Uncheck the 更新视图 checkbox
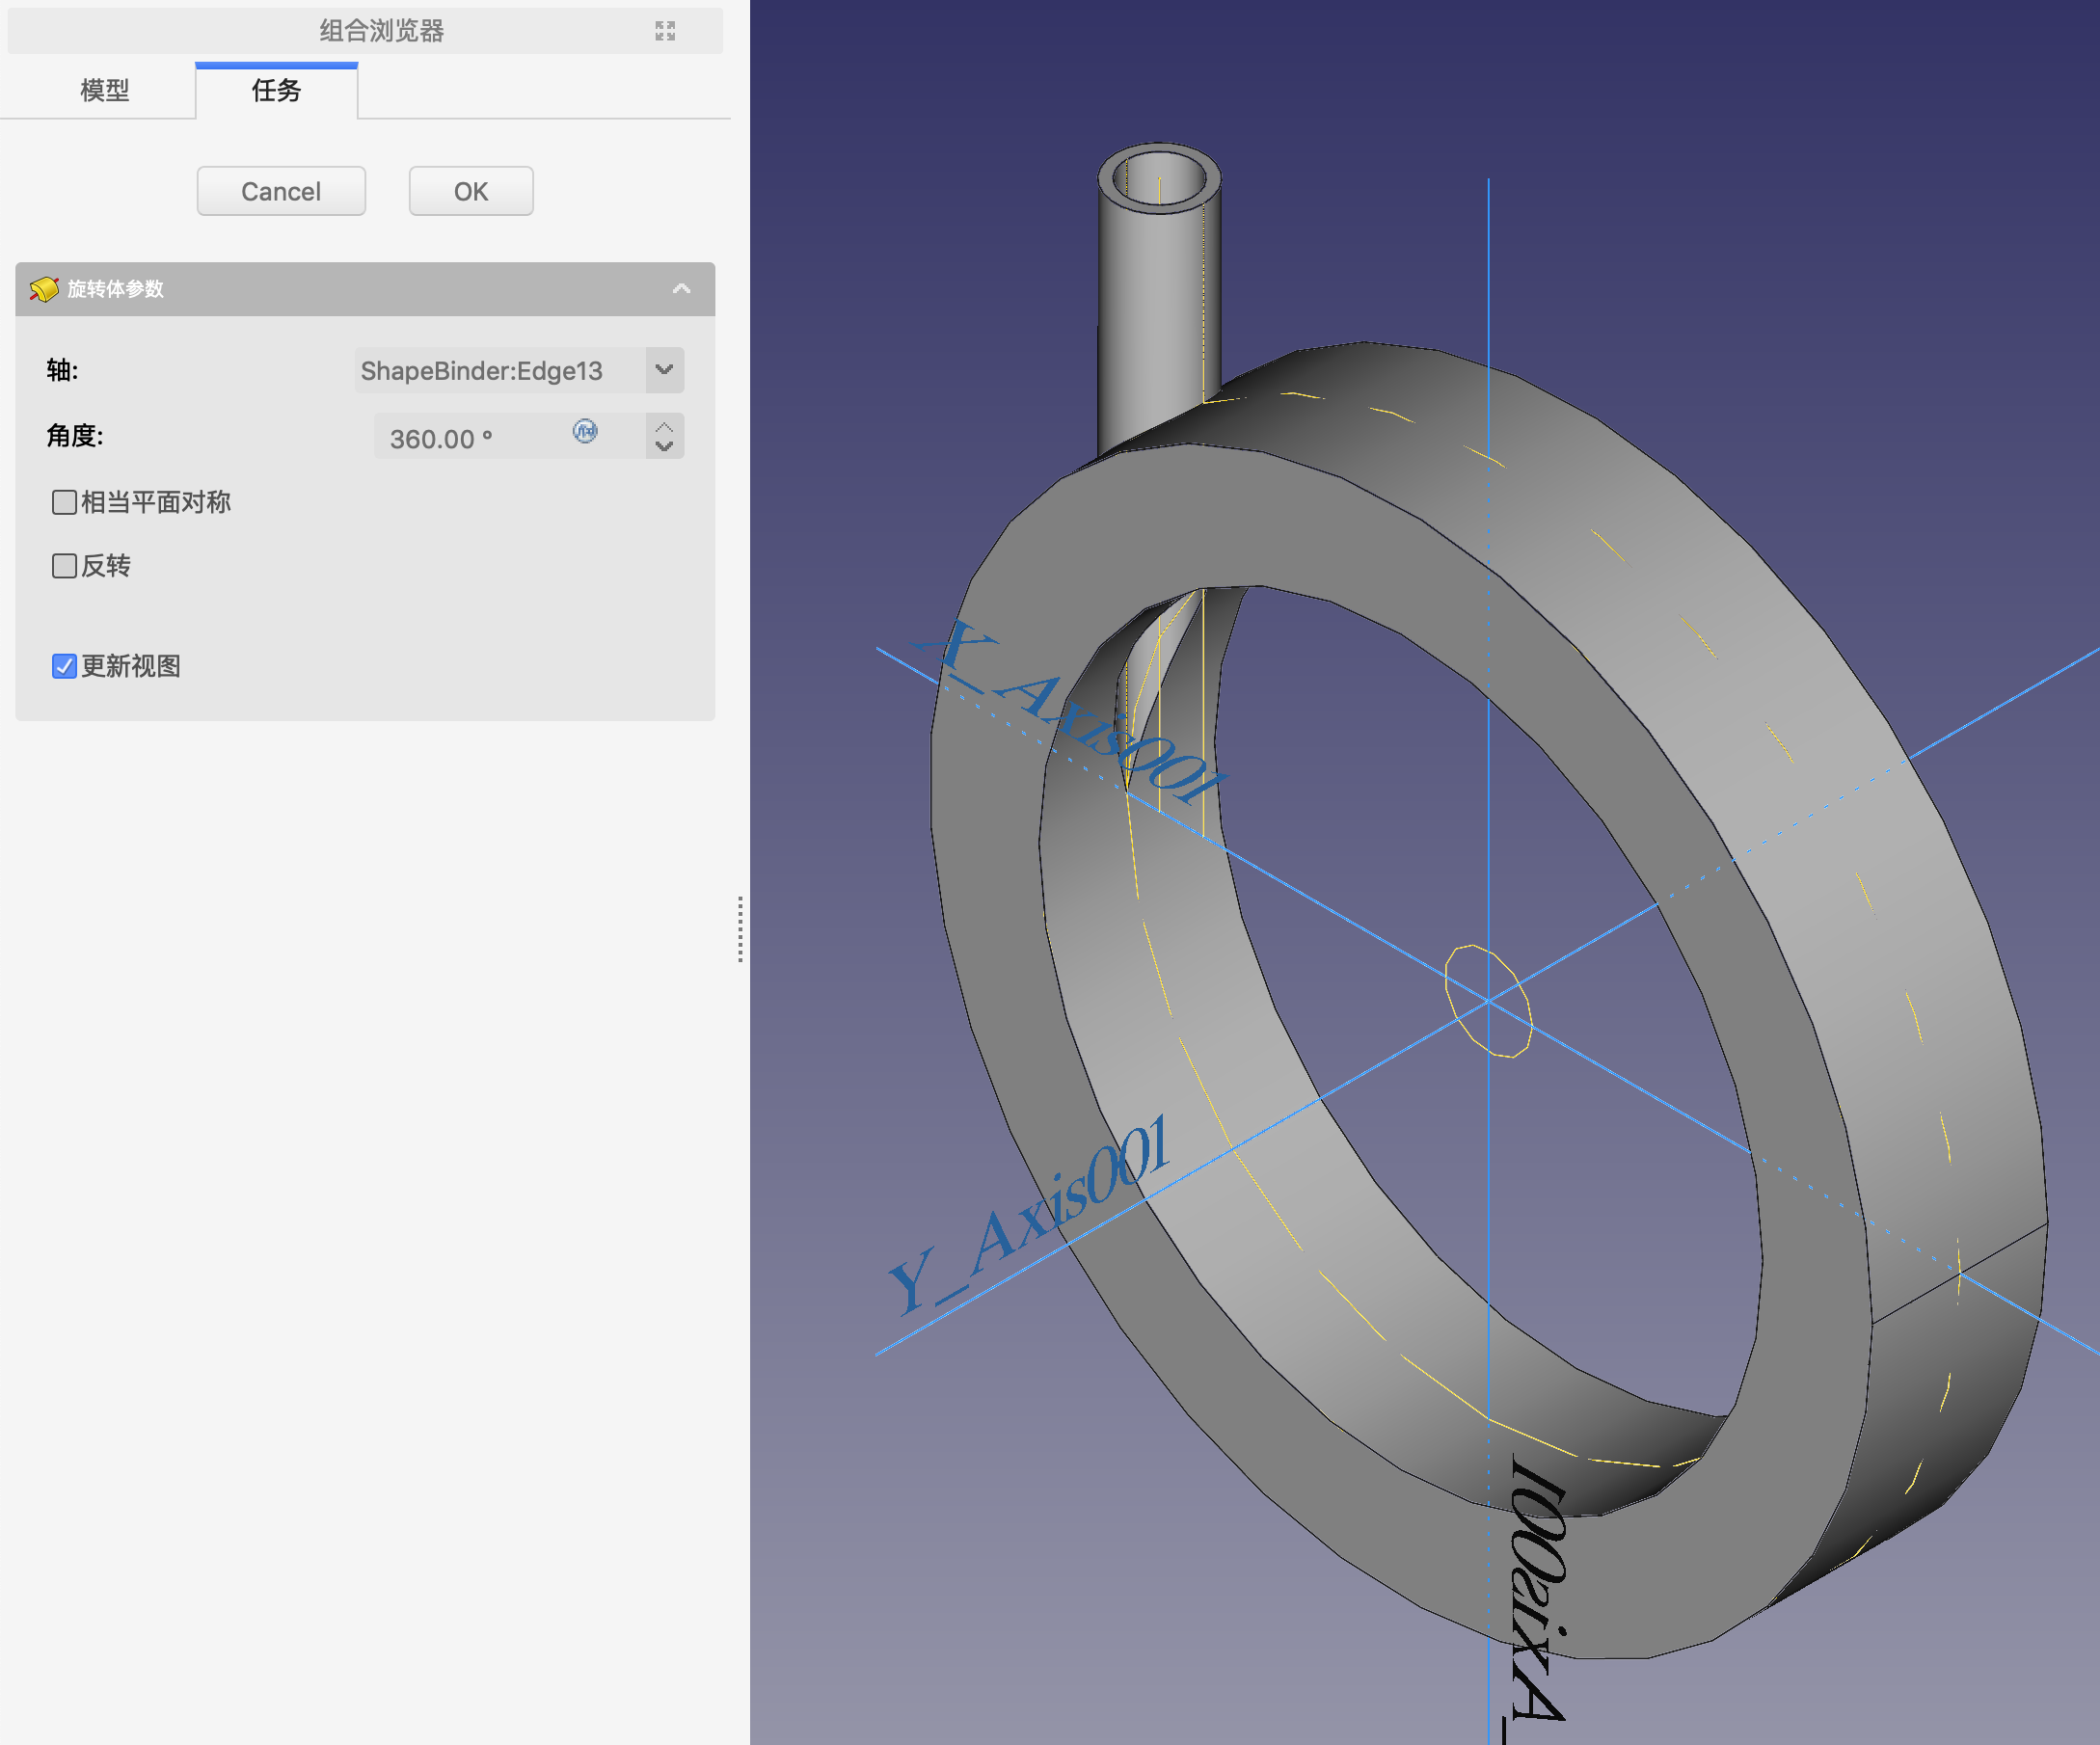This screenshot has width=2100, height=1745. (x=64, y=666)
